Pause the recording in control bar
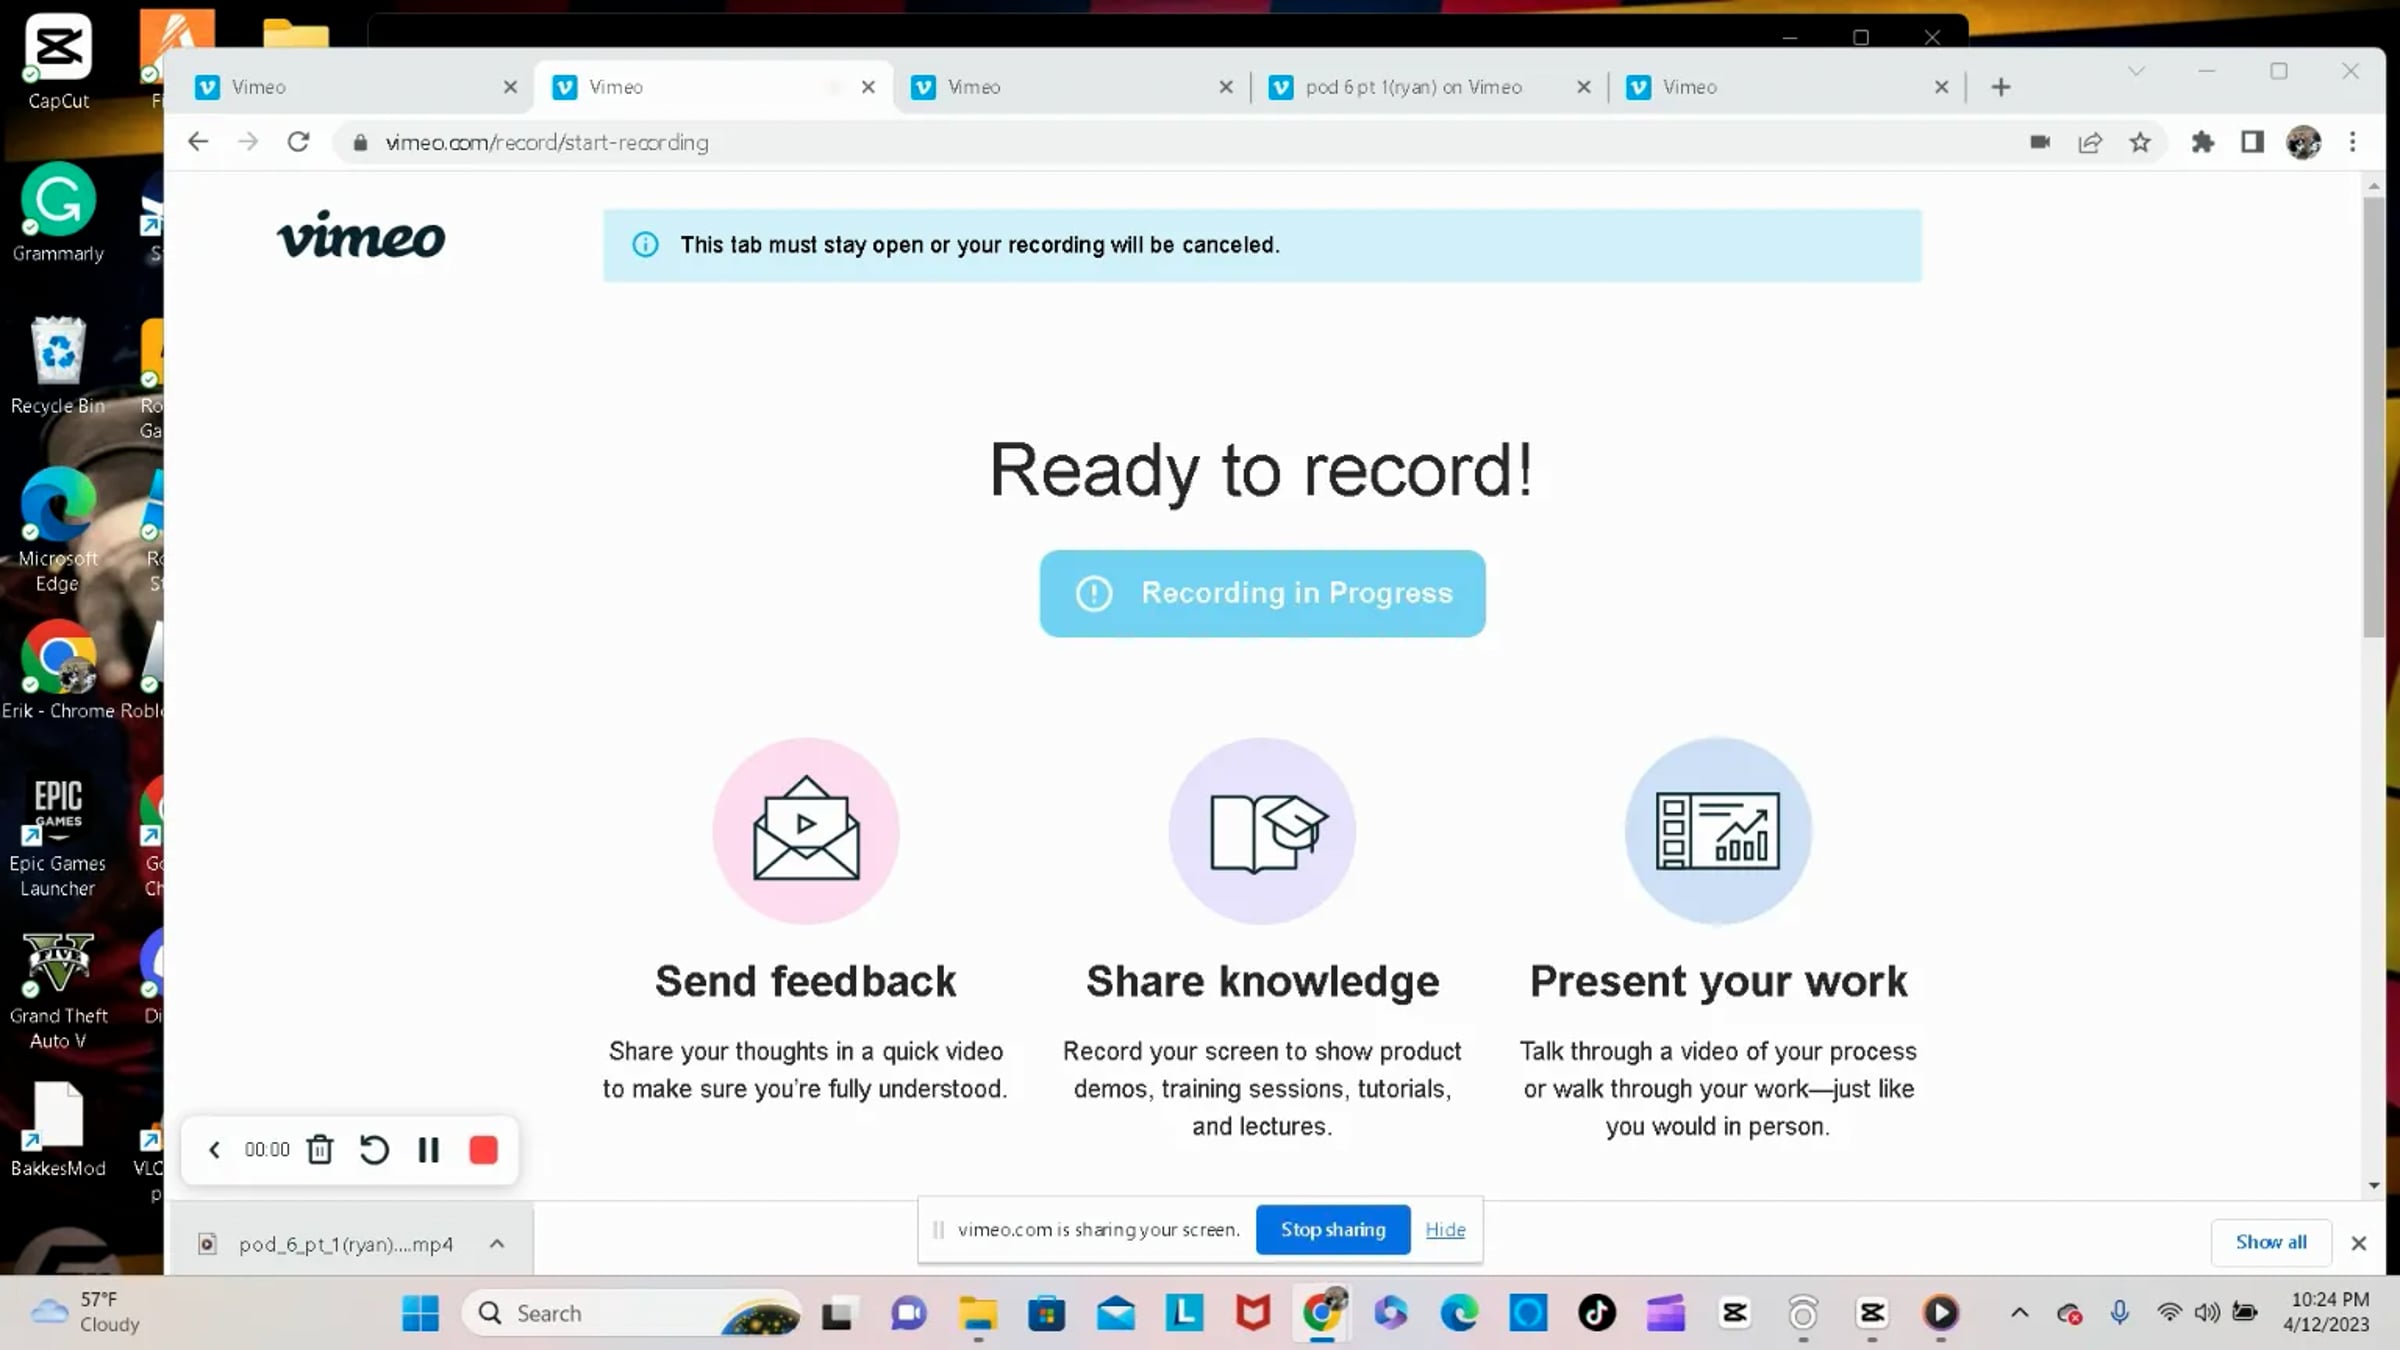Screen dimensions: 2400x1350 (429, 1150)
